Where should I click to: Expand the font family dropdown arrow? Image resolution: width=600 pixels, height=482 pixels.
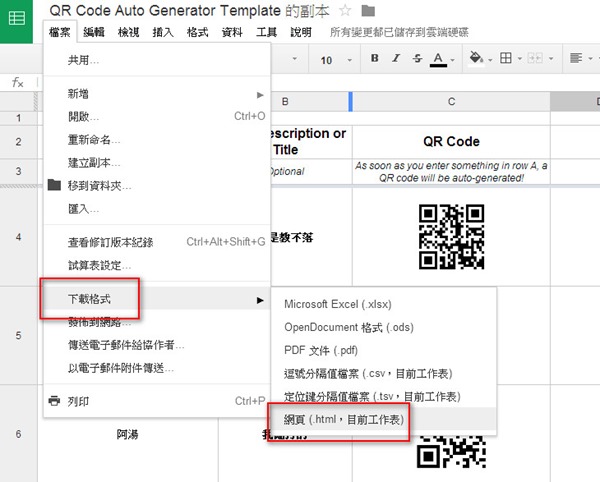point(294,59)
